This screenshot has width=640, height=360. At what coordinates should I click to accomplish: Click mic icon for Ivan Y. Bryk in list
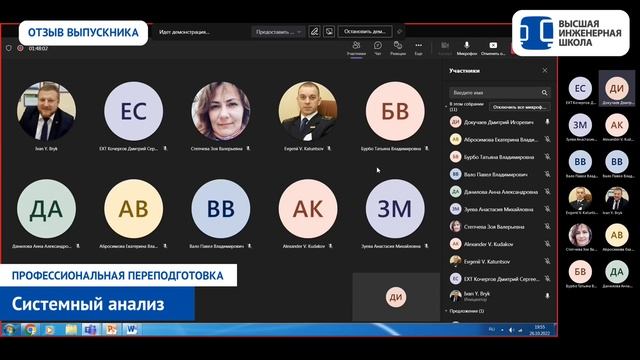547,296
